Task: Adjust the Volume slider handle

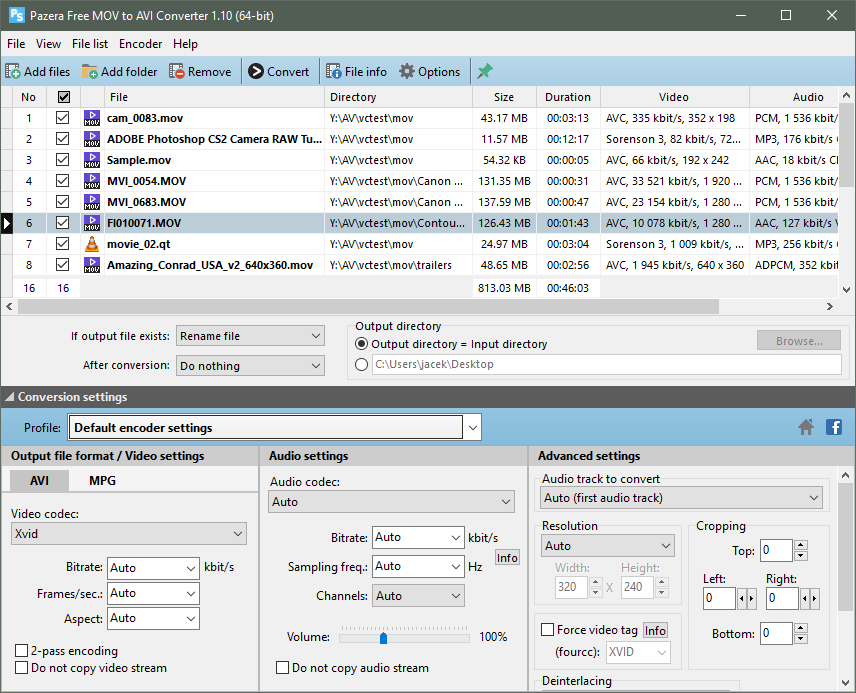Action: (x=383, y=638)
